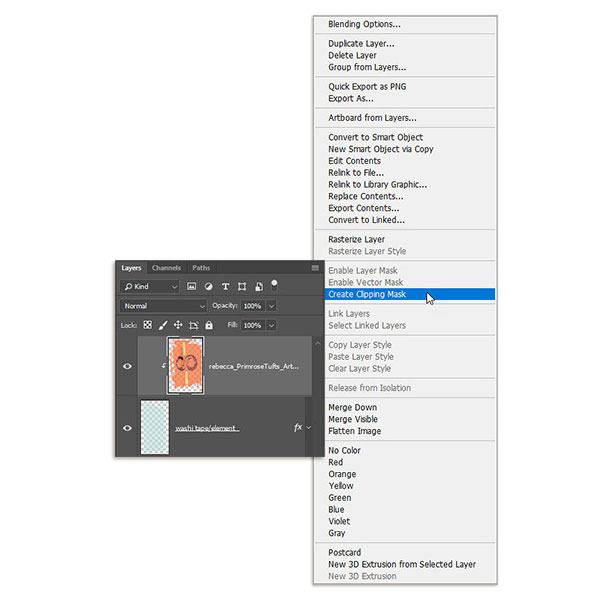600x600 pixels.
Task: Choose Postcard menu entry
Action: coord(405,553)
